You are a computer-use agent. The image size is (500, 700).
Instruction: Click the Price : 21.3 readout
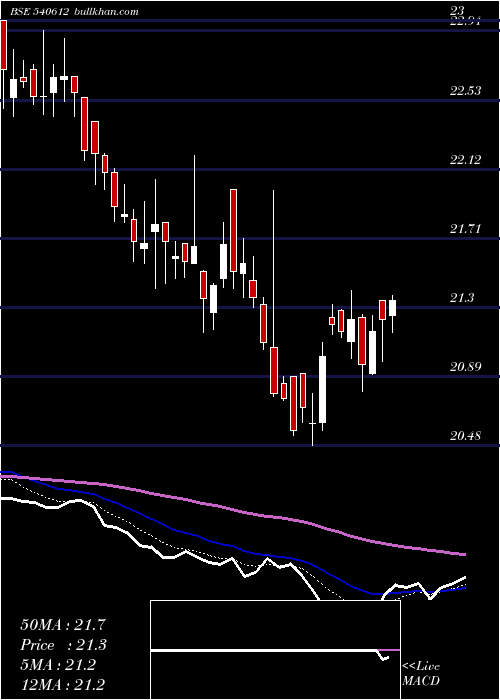(x=63, y=645)
